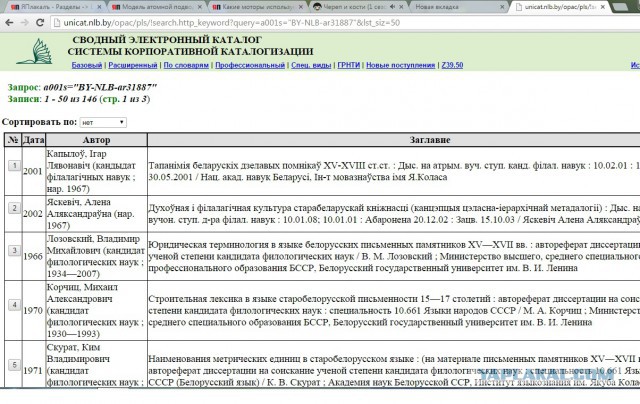The width and height of the screenshot is (640, 404).
Task: Open the 'По словарям' search link
Action: tap(186, 65)
